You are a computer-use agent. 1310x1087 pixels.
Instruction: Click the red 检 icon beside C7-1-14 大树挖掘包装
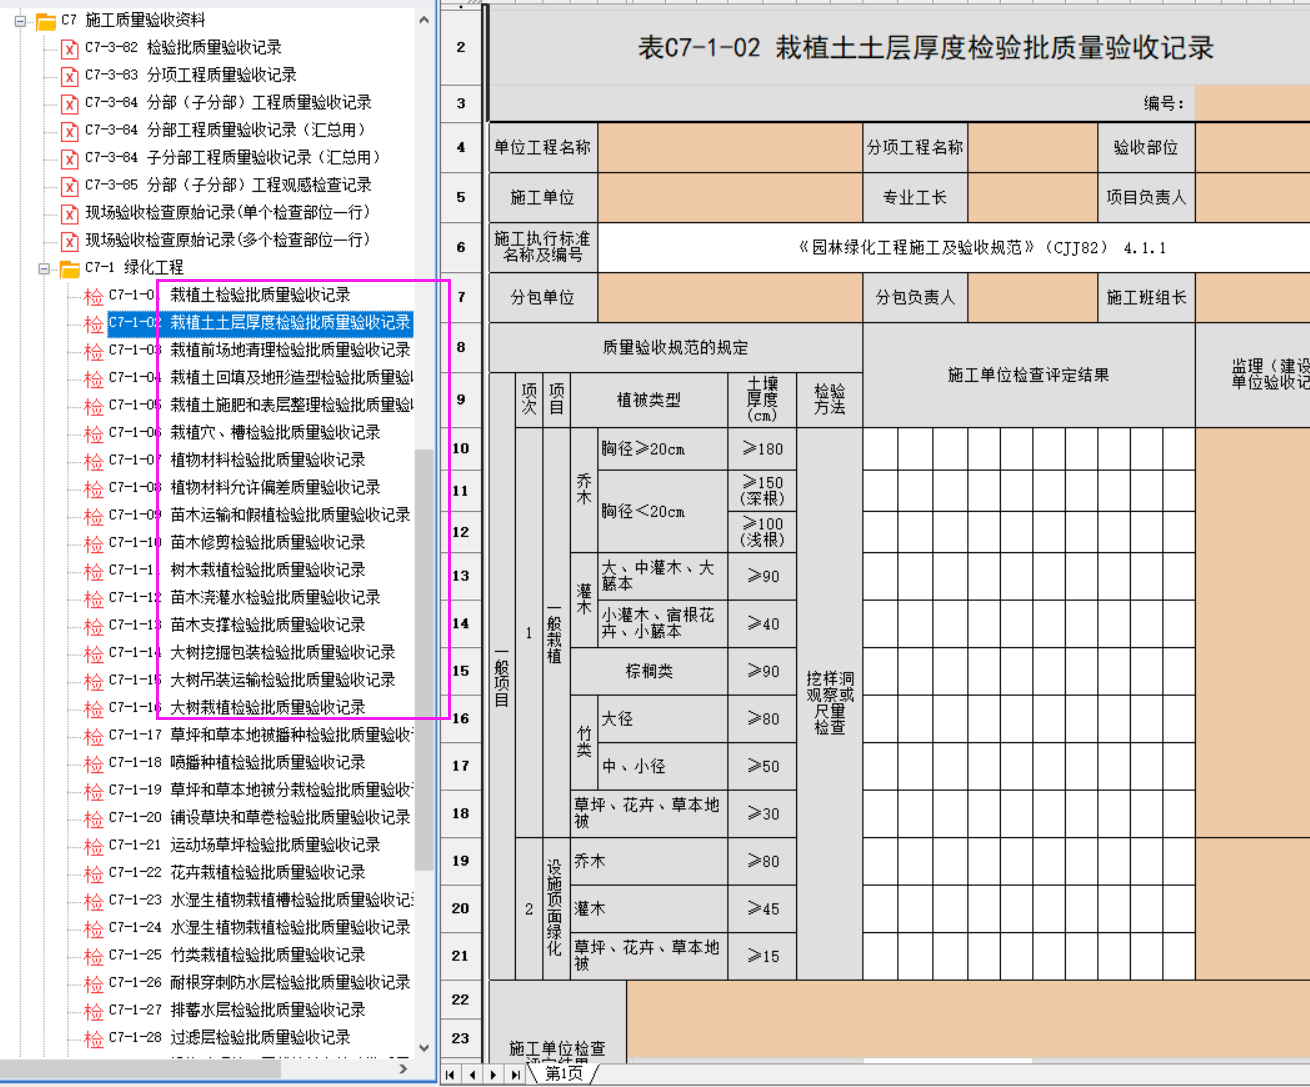[94, 653]
